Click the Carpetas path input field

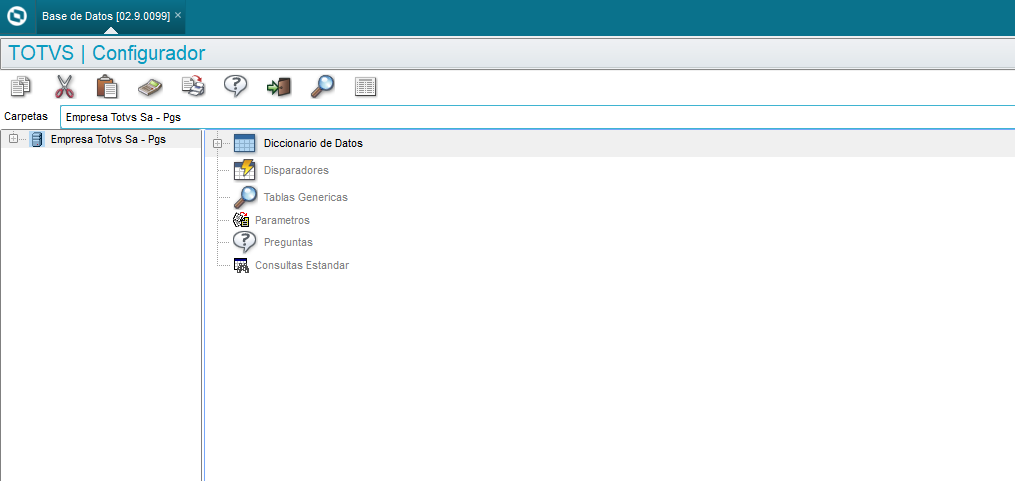[x=537, y=118]
